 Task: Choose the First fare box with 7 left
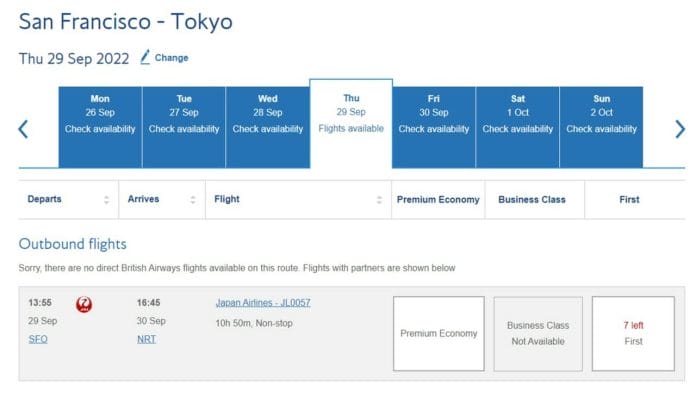tap(633, 333)
